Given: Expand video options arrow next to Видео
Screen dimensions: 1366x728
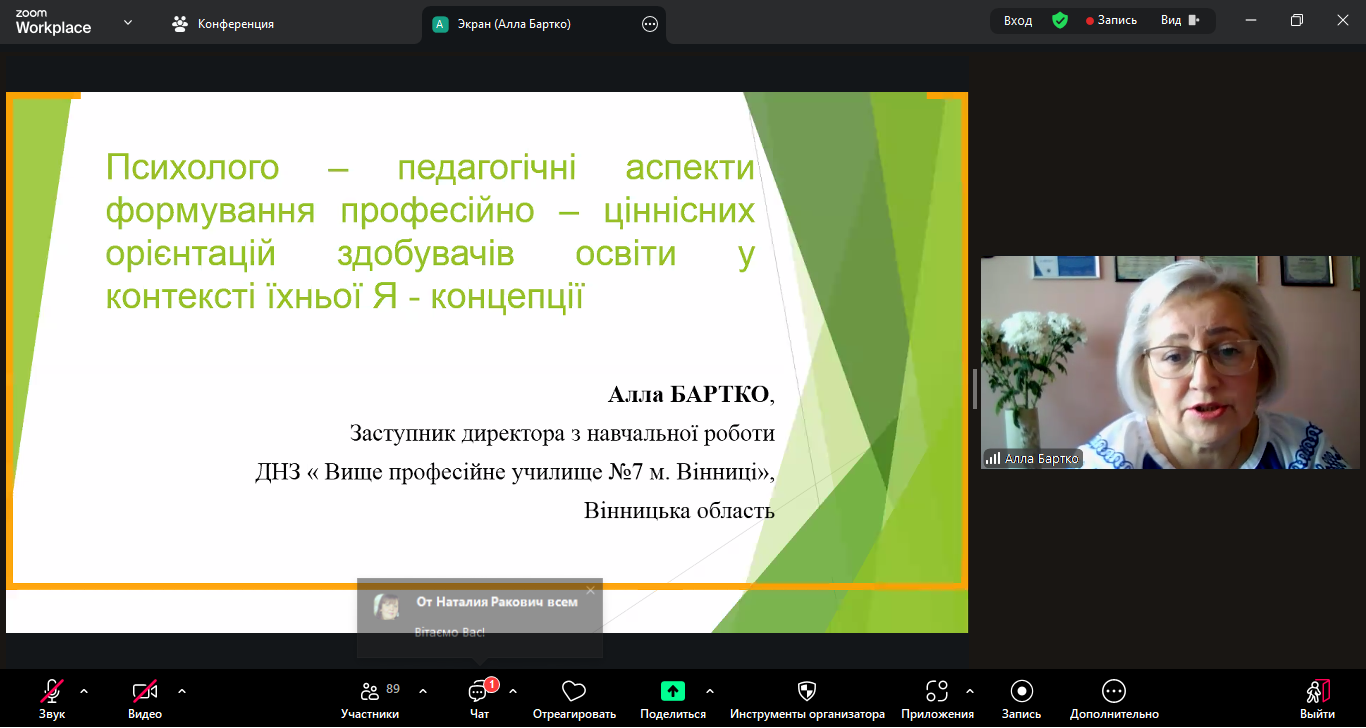Looking at the screenshot, I should [x=182, y=691].
